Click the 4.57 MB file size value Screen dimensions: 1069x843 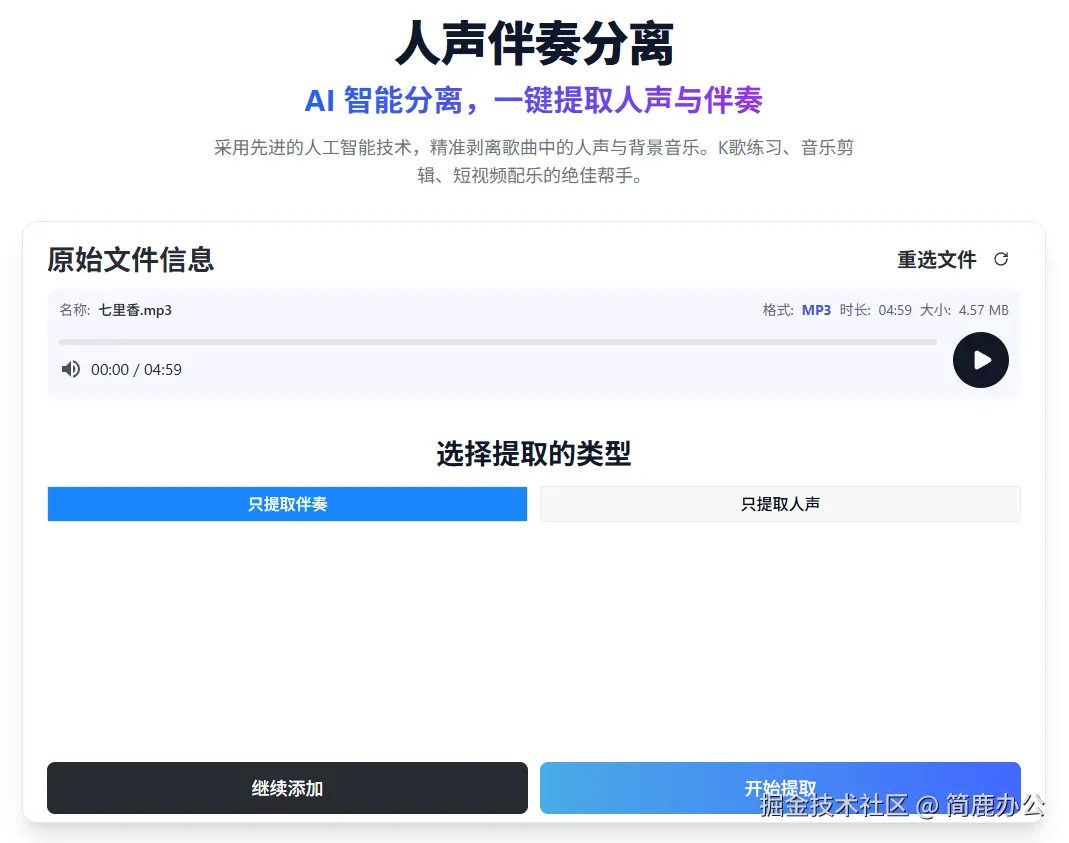(983, 310)
